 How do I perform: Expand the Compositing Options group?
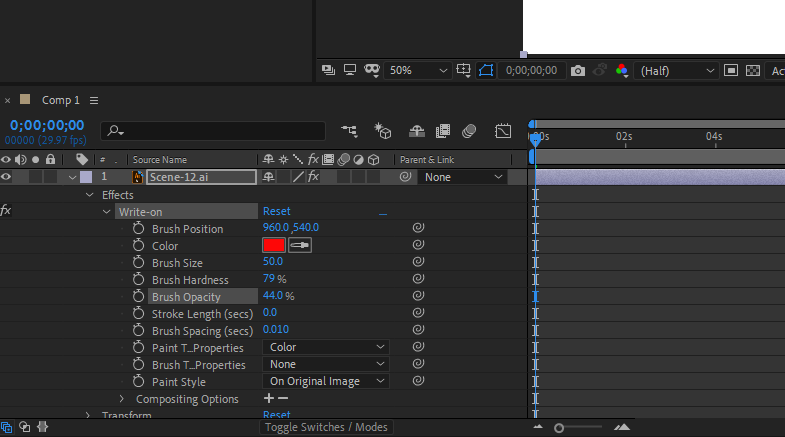tap(122, 399)
